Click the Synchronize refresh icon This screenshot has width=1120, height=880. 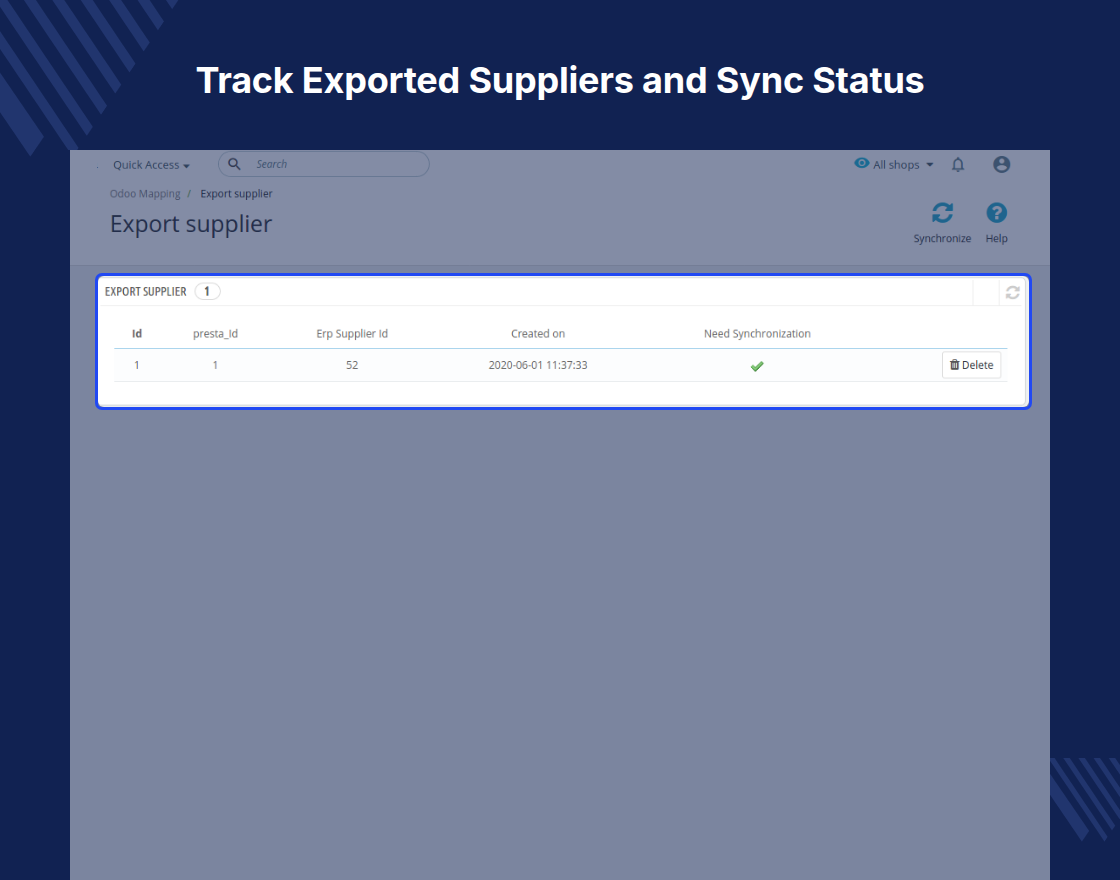942,213
